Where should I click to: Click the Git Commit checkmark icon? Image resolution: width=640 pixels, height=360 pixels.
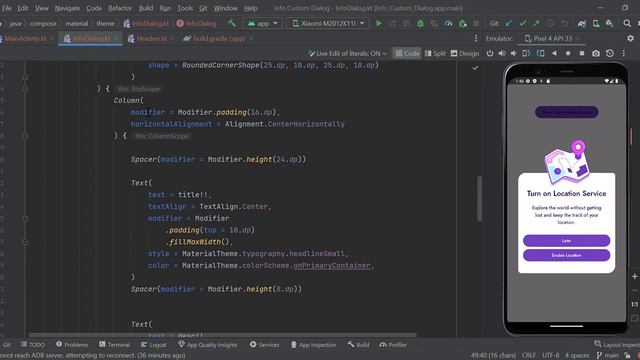click(522, 23)
